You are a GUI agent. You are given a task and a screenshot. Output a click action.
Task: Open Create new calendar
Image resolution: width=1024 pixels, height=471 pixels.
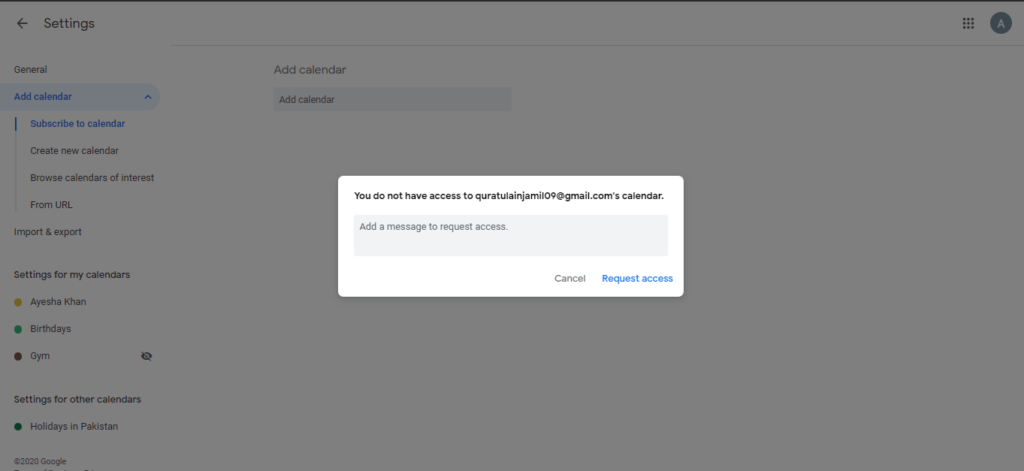click(x=74, y=150)
